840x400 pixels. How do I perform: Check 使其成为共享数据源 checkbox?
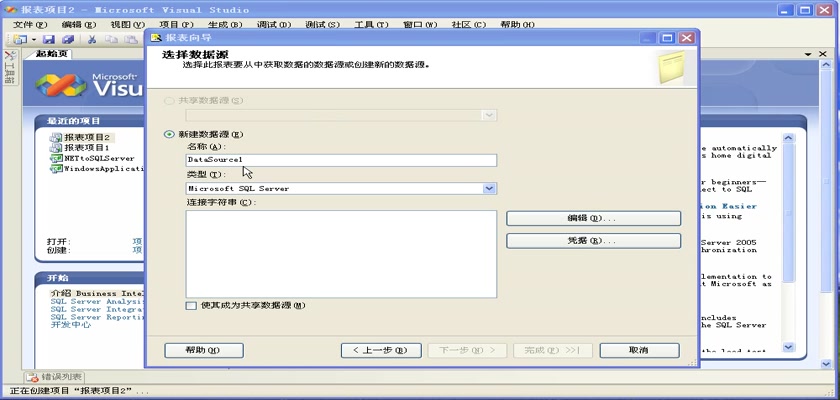point(191,306)
